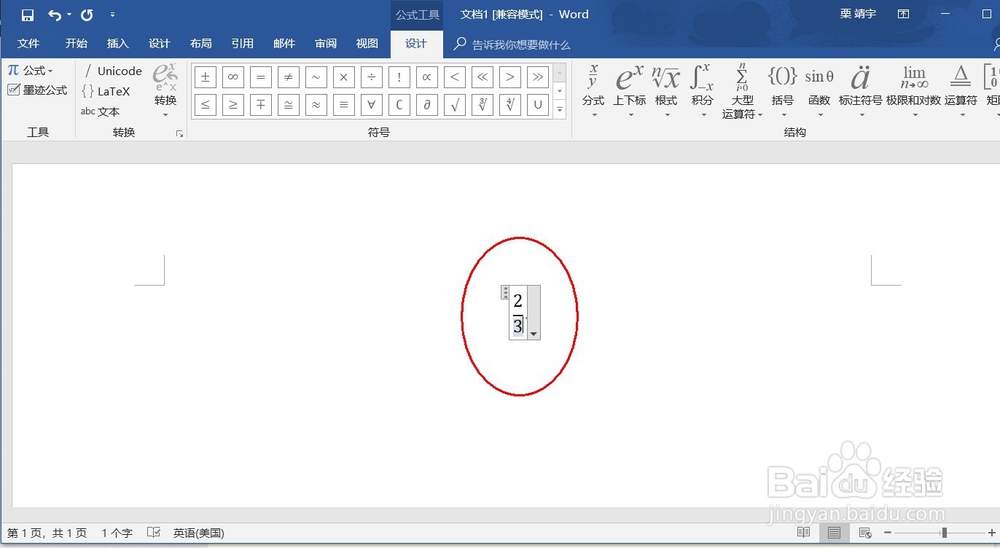The image size is (1000, 548).
Task: Click the Undo arrow icon
Action: click(55, 15)
